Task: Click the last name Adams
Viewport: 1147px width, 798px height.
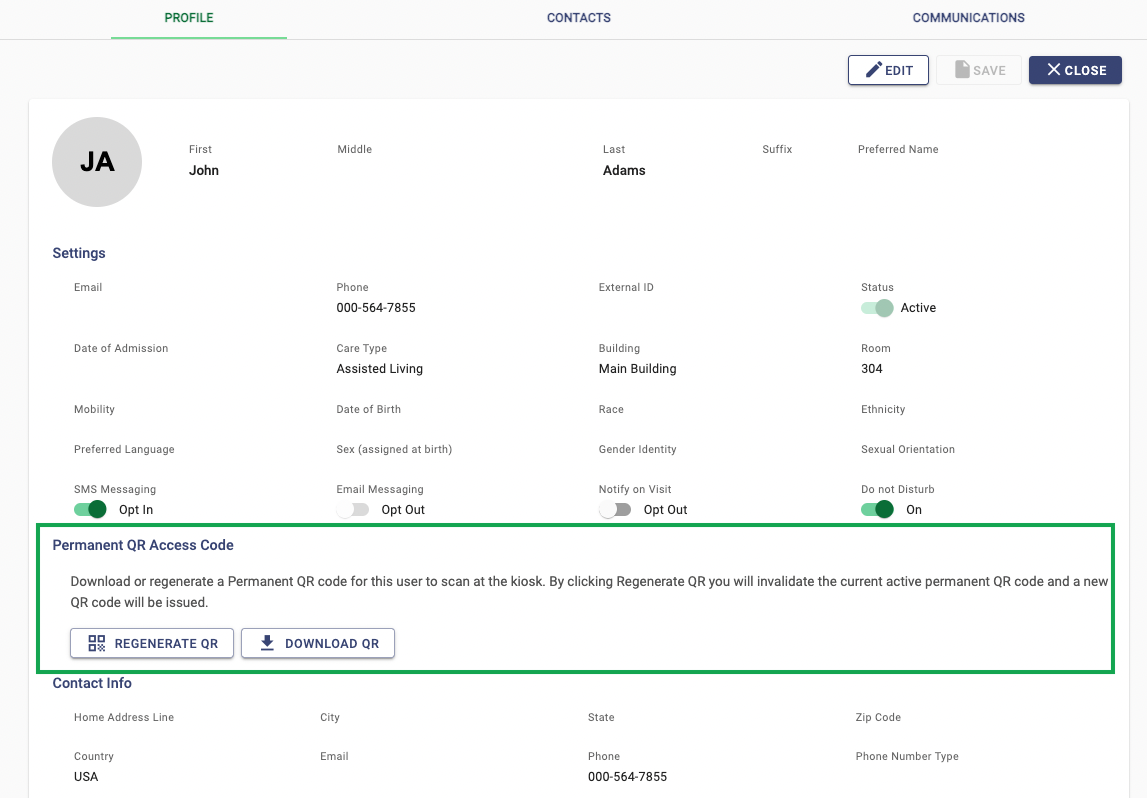Action: tap(624, 171)
